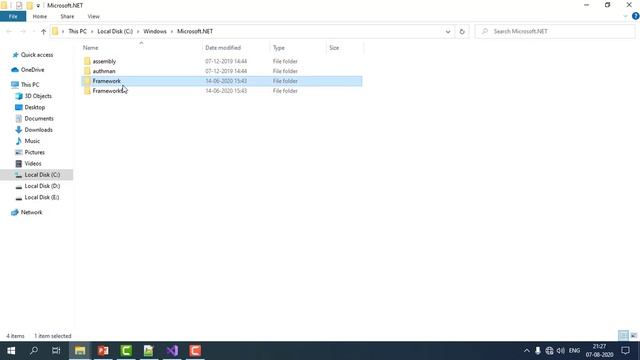Sort by the Size column header
The width and height of the screenshot is (640, 360).
334,48
